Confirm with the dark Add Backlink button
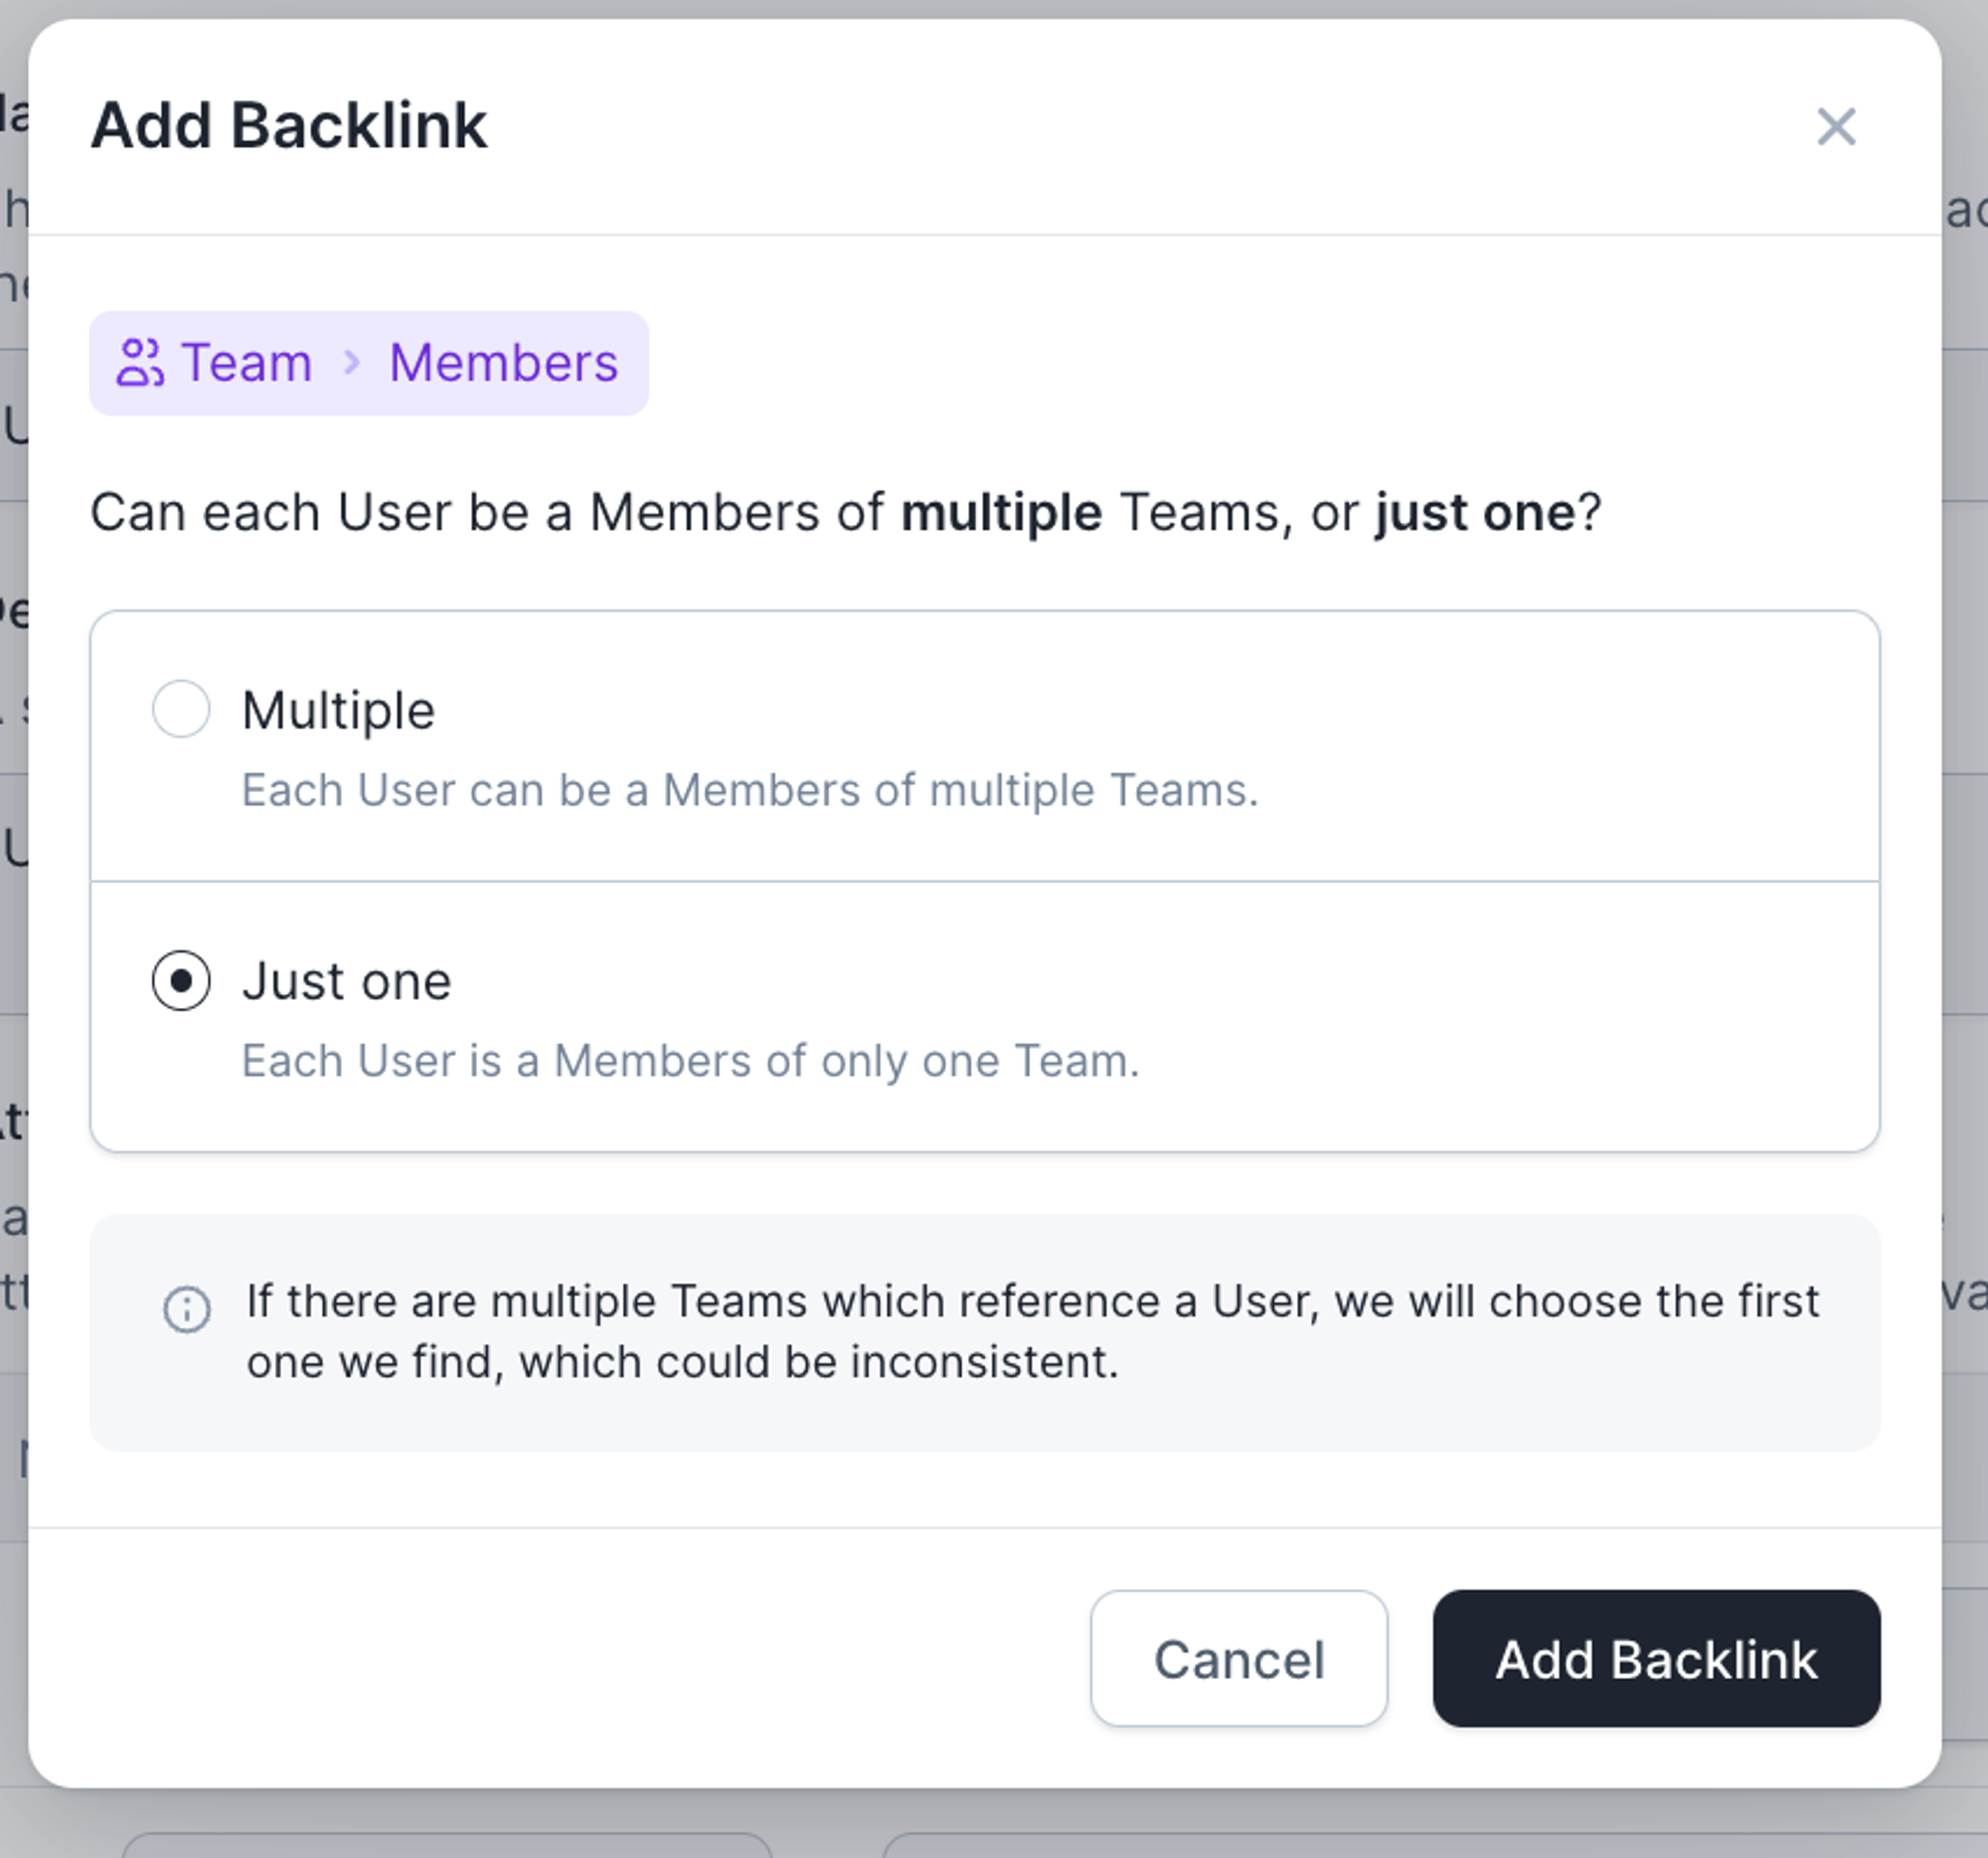1988x1858 pixels. tap(1655, 1659)
